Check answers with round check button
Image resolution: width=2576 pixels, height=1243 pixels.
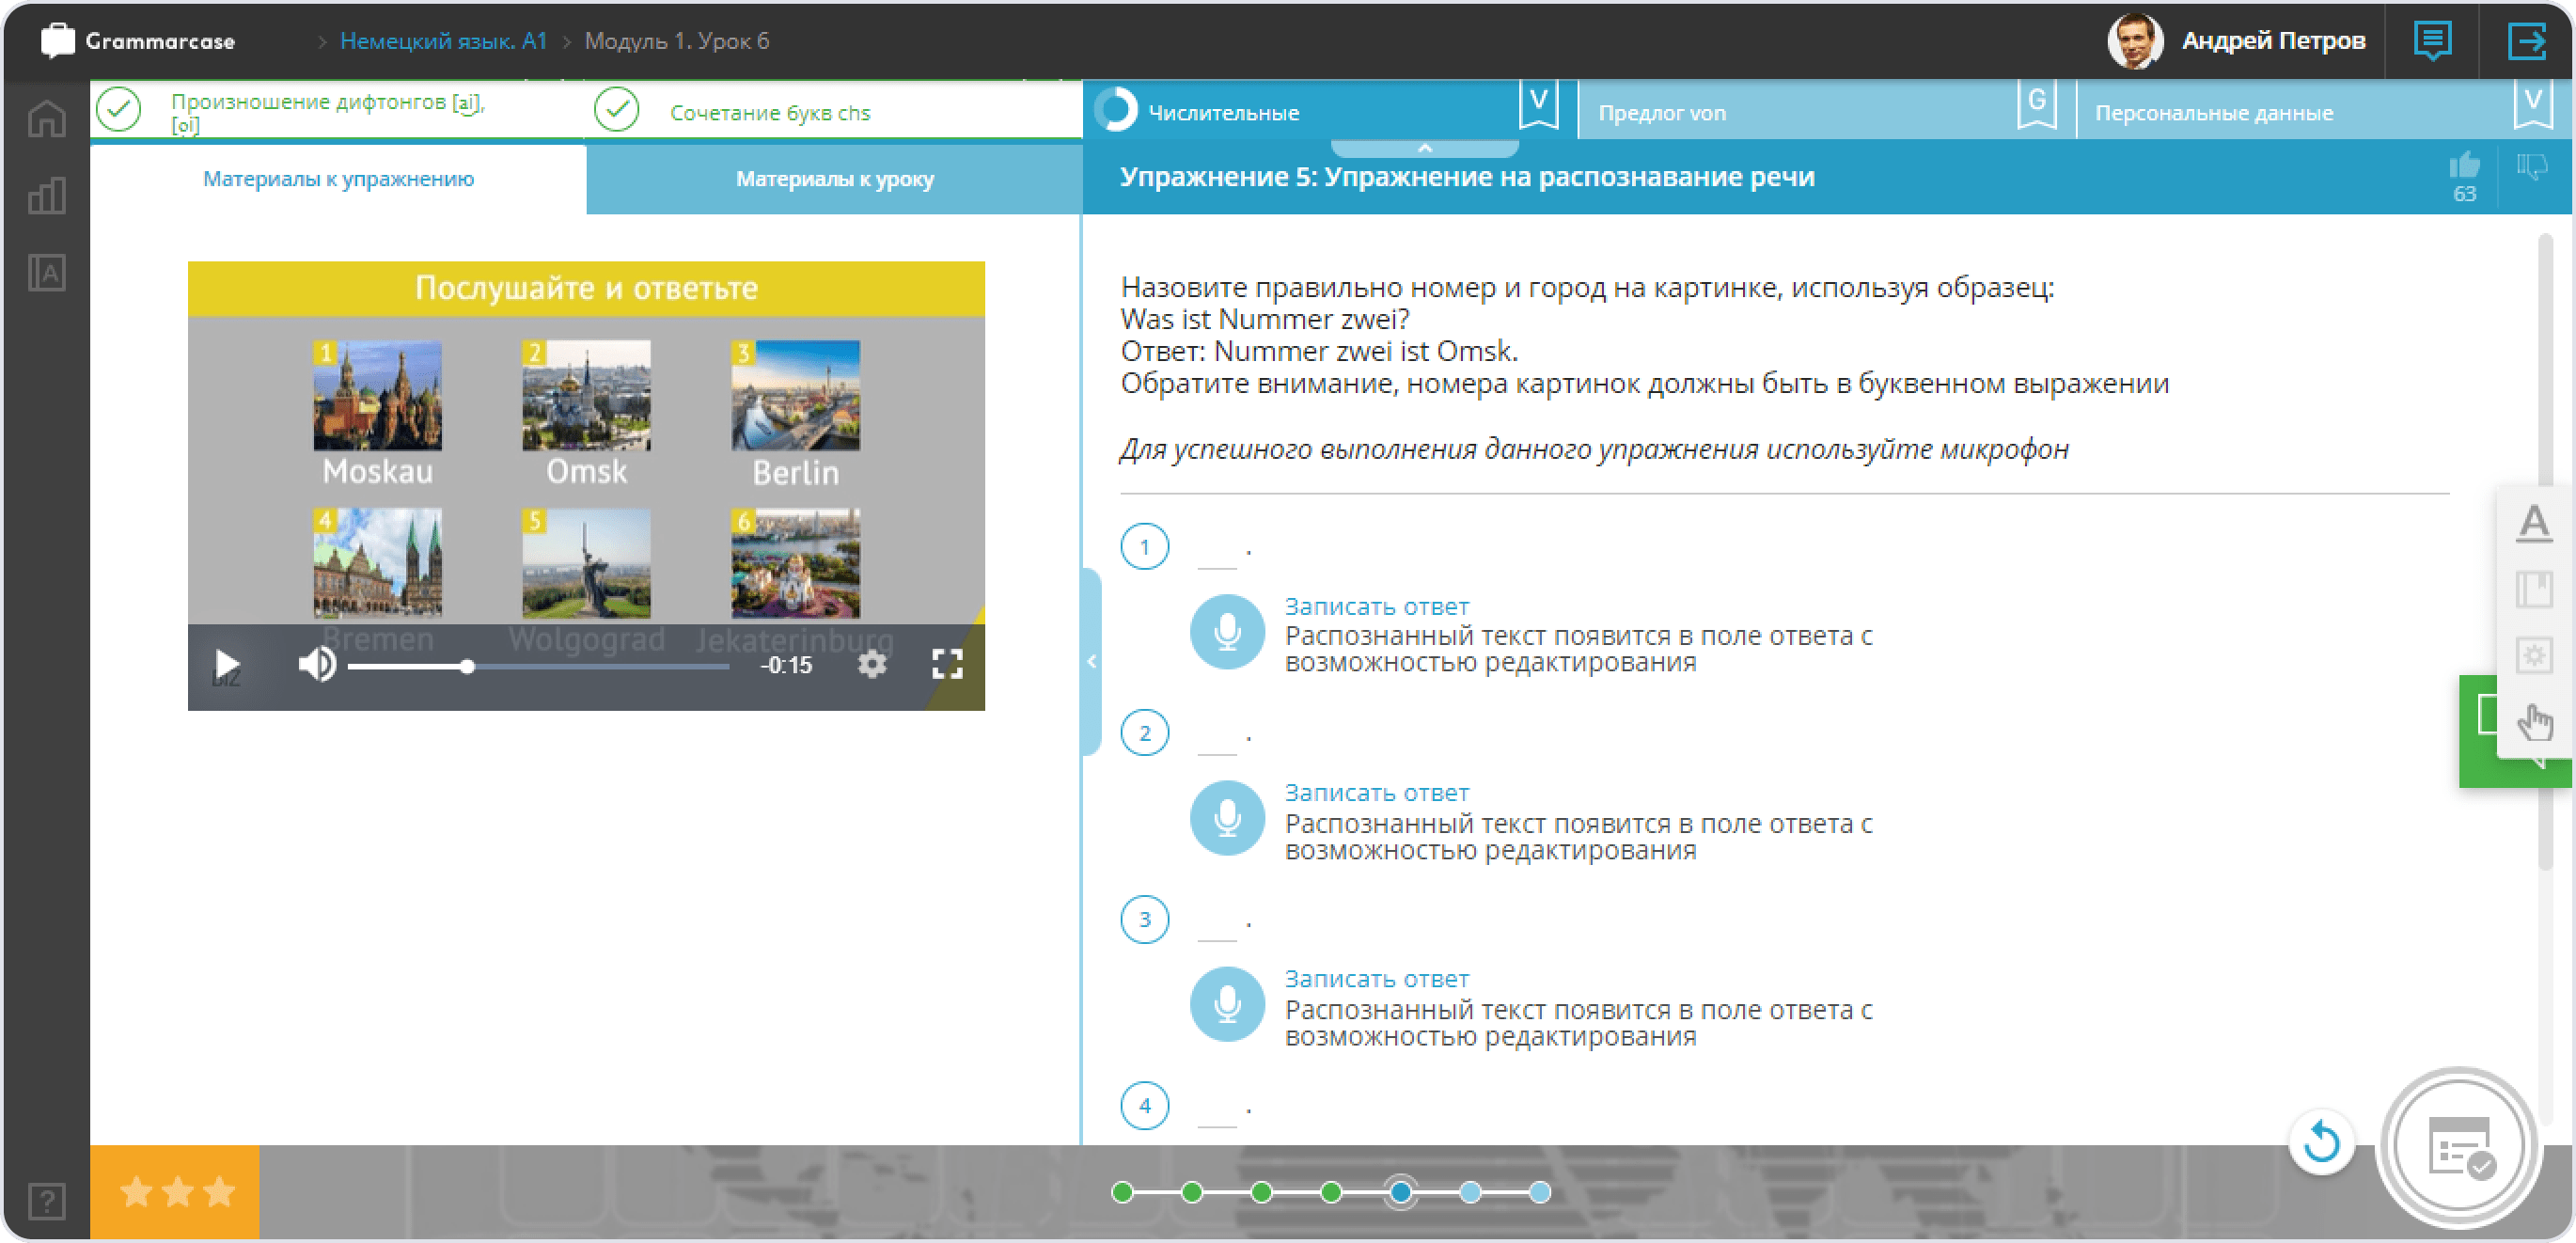(2459, 1148)
